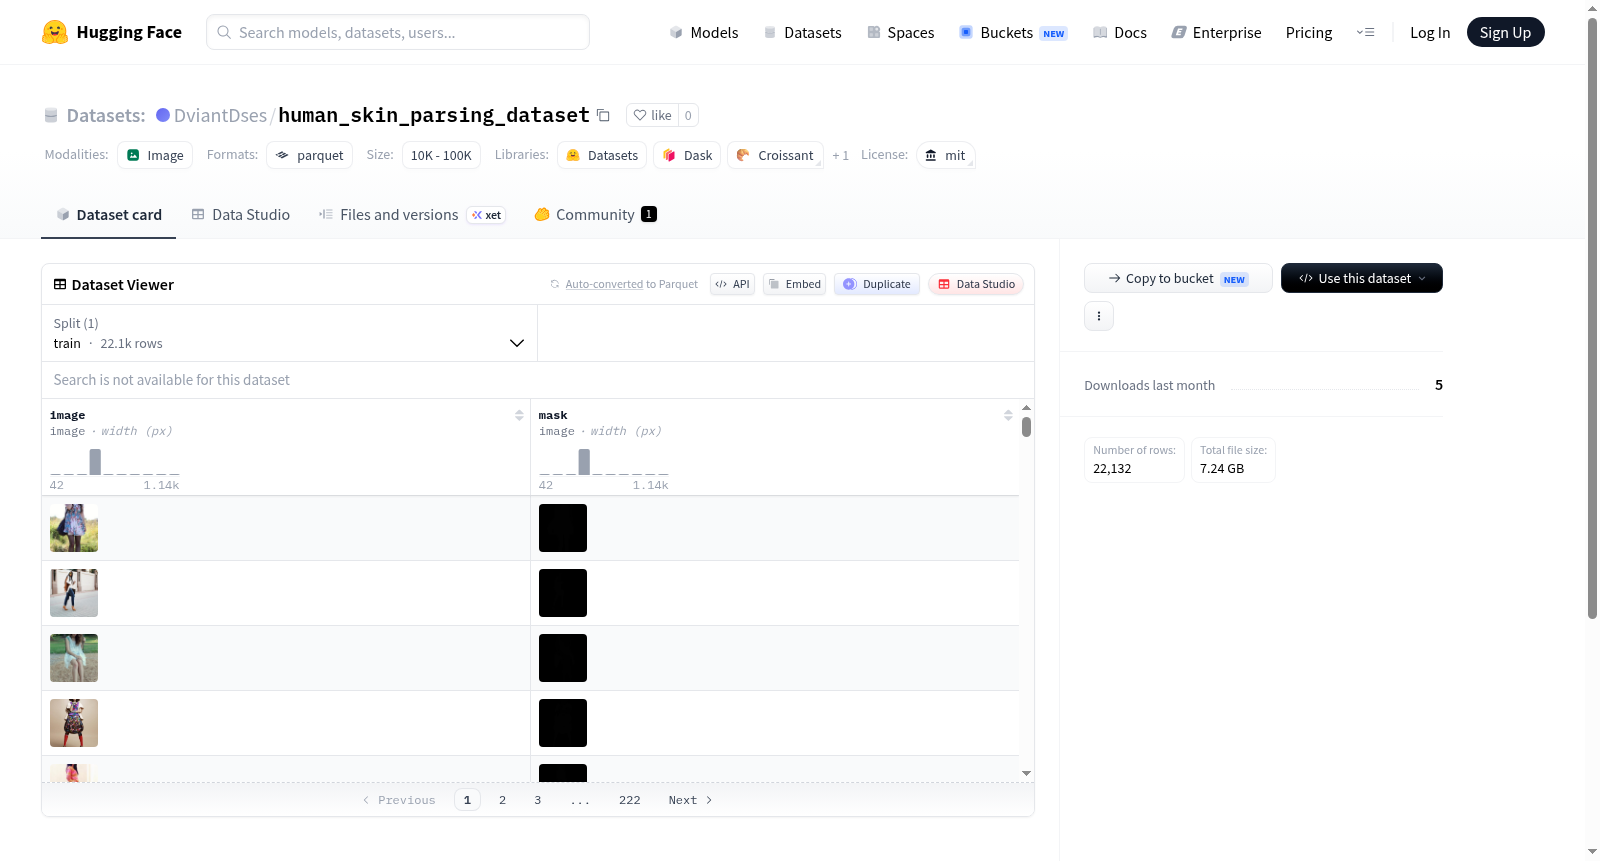Click the Sign Up button
This screenshot has height=861, width=1600.
(1505, 32)
